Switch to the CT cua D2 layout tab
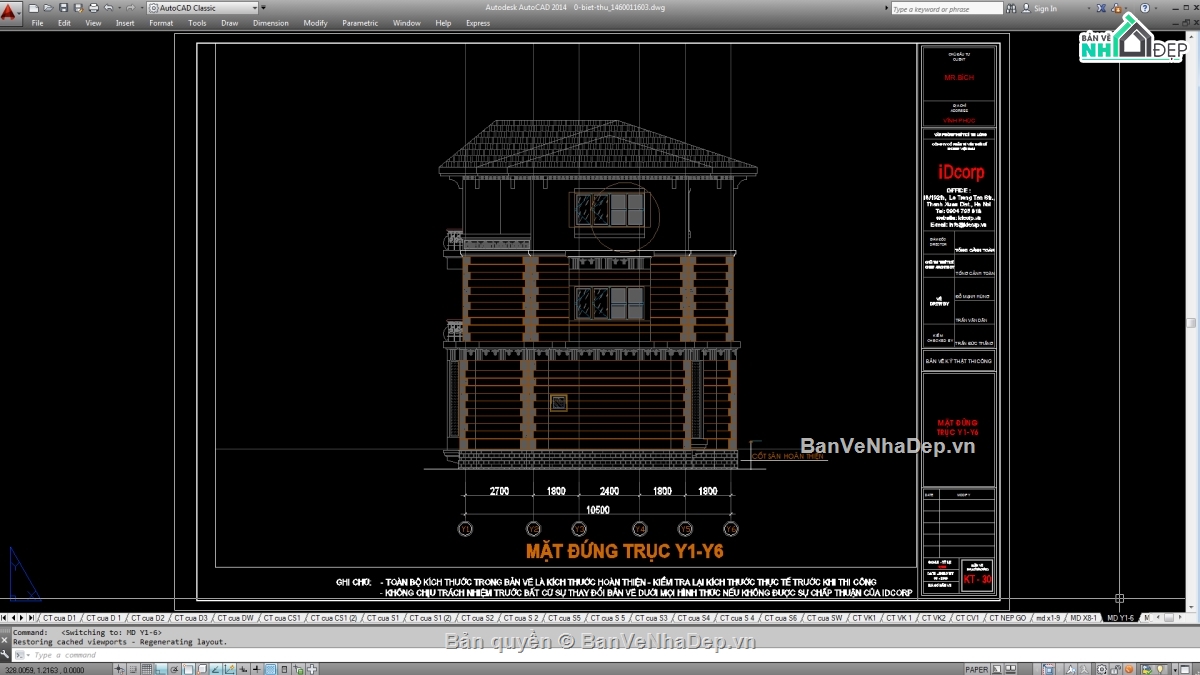 pos(146,618)
